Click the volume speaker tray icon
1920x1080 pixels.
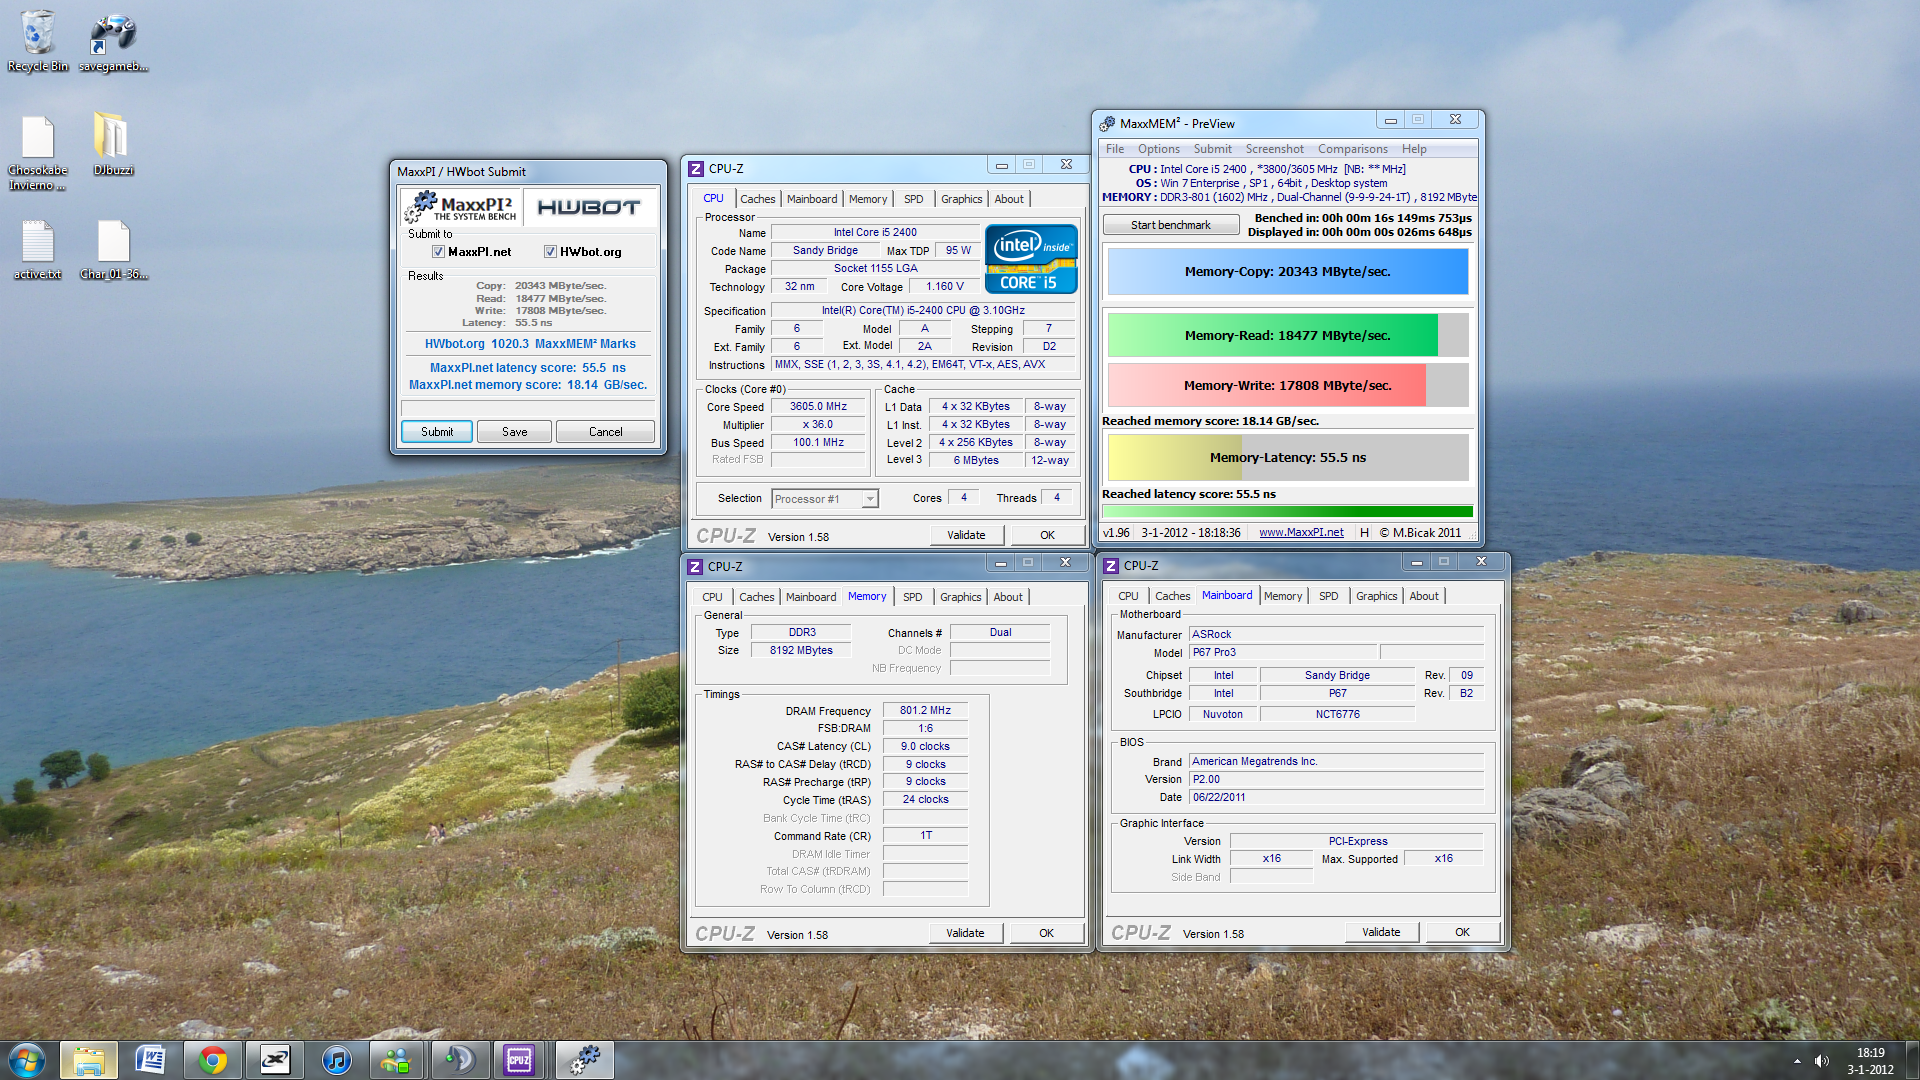(1821, 1060)
